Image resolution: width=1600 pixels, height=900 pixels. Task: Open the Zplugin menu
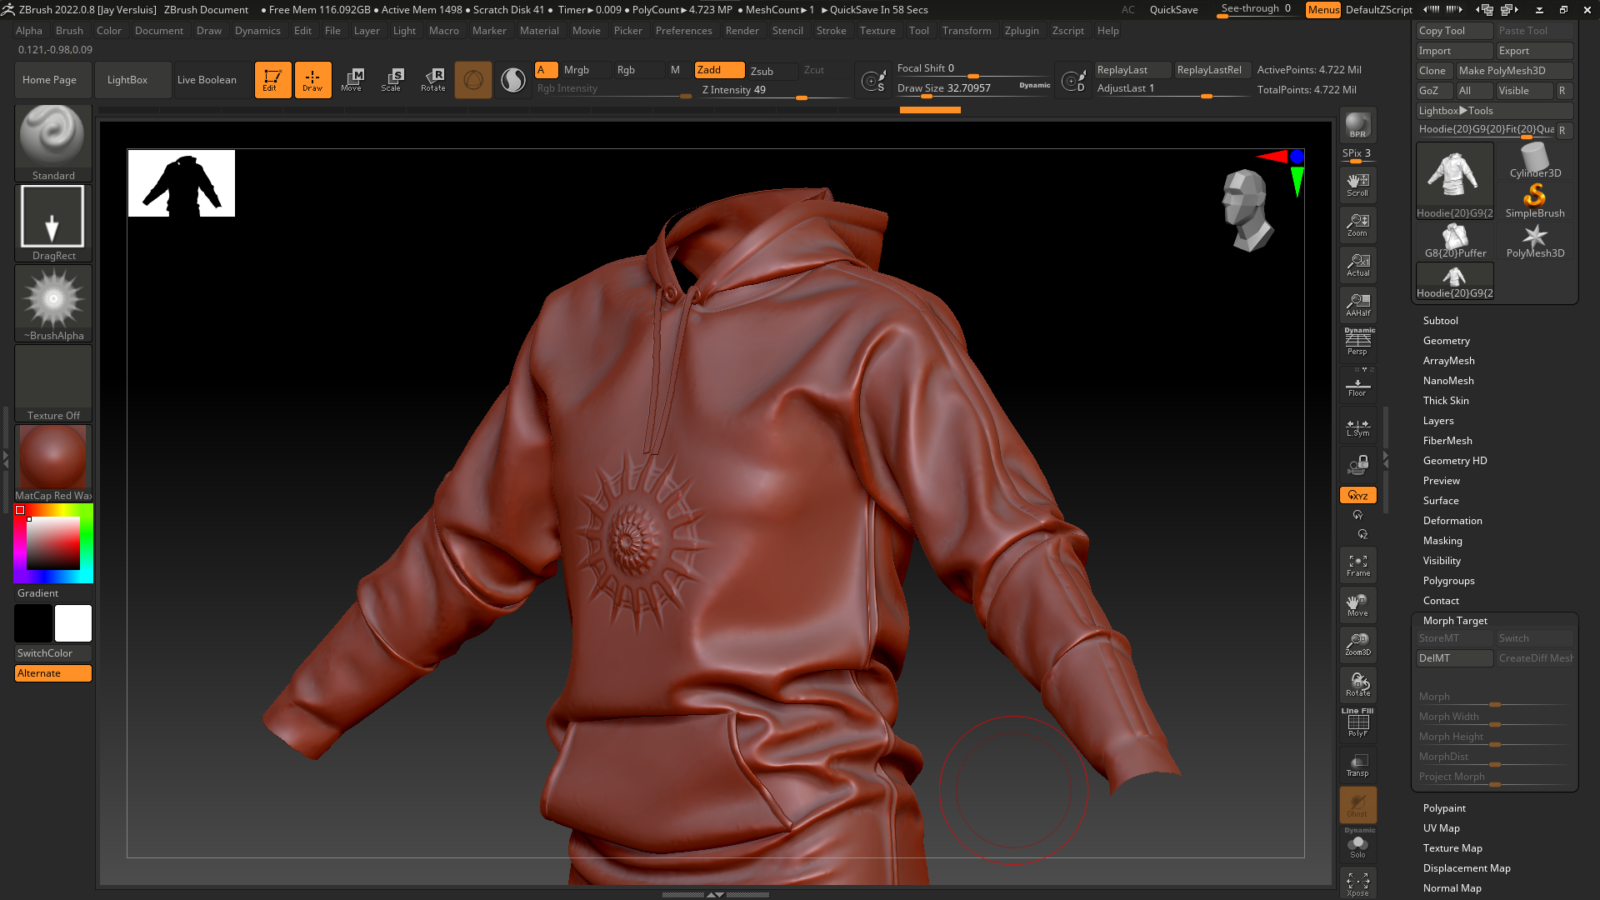[x=1021, y=30]
